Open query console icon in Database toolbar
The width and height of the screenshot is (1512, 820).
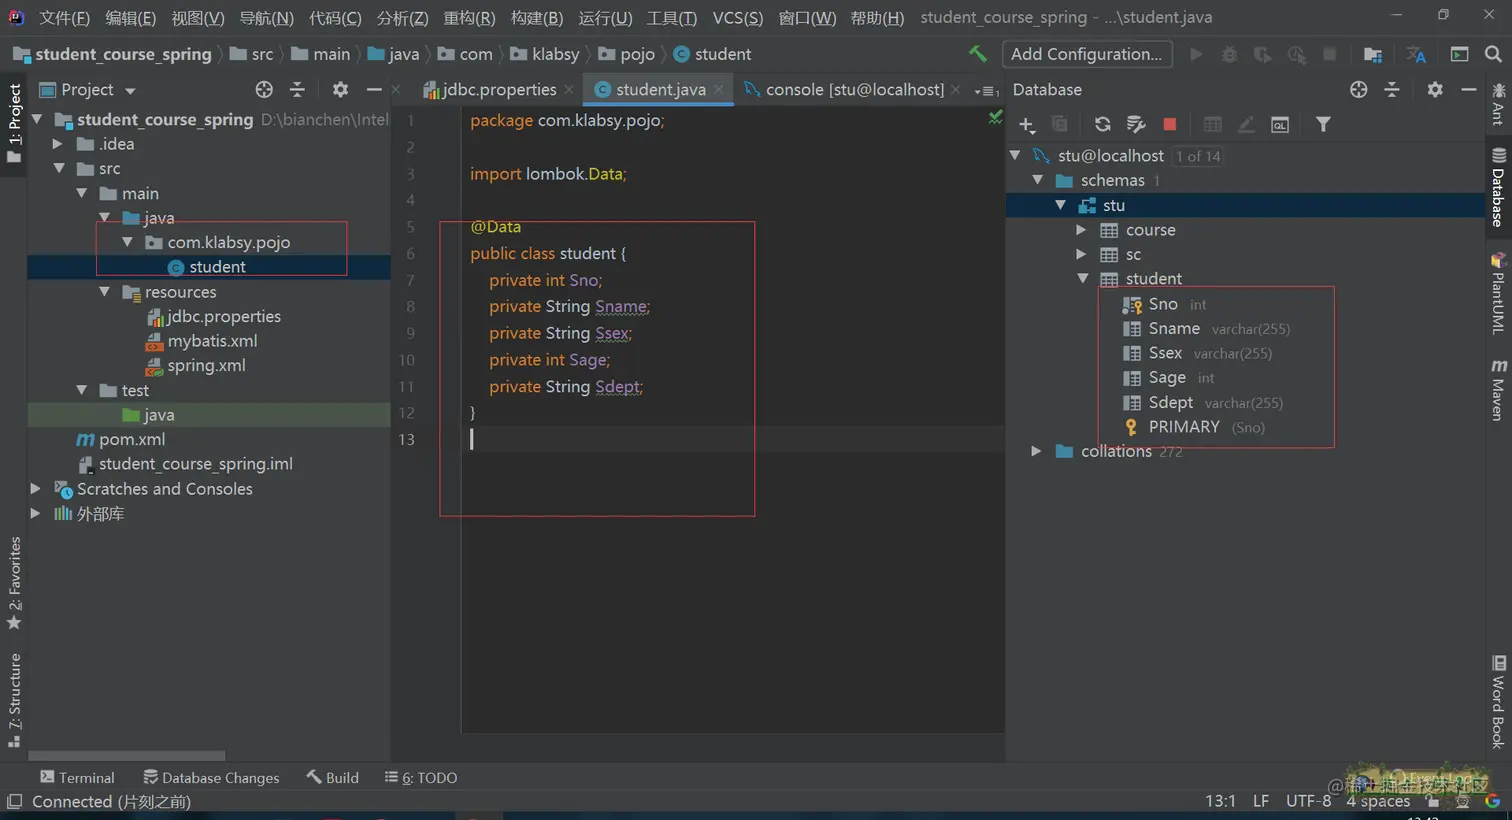click(1279, 124)
